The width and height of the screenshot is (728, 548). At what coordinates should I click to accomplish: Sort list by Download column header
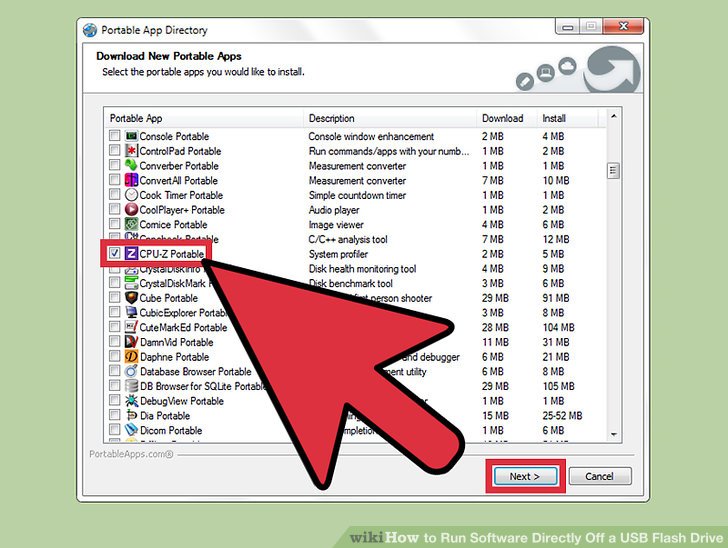[507, 118]
